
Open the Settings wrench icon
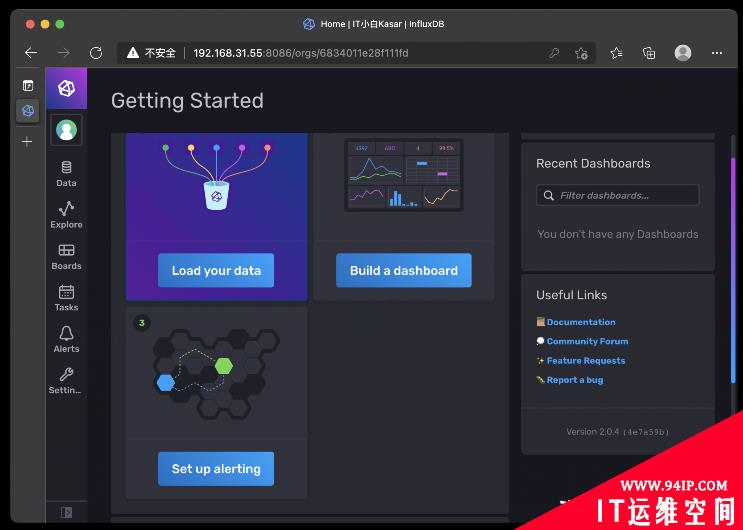pos(66,374)
